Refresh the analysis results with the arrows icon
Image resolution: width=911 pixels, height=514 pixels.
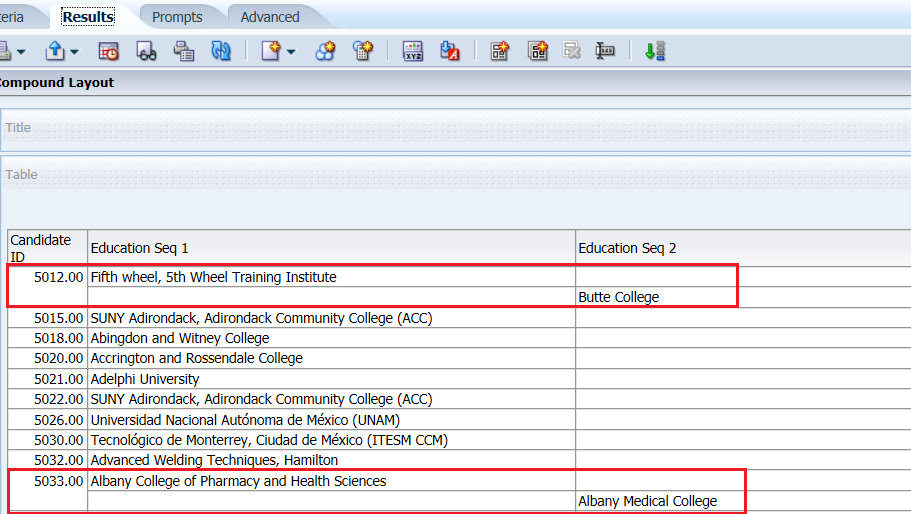pos(221,51)
